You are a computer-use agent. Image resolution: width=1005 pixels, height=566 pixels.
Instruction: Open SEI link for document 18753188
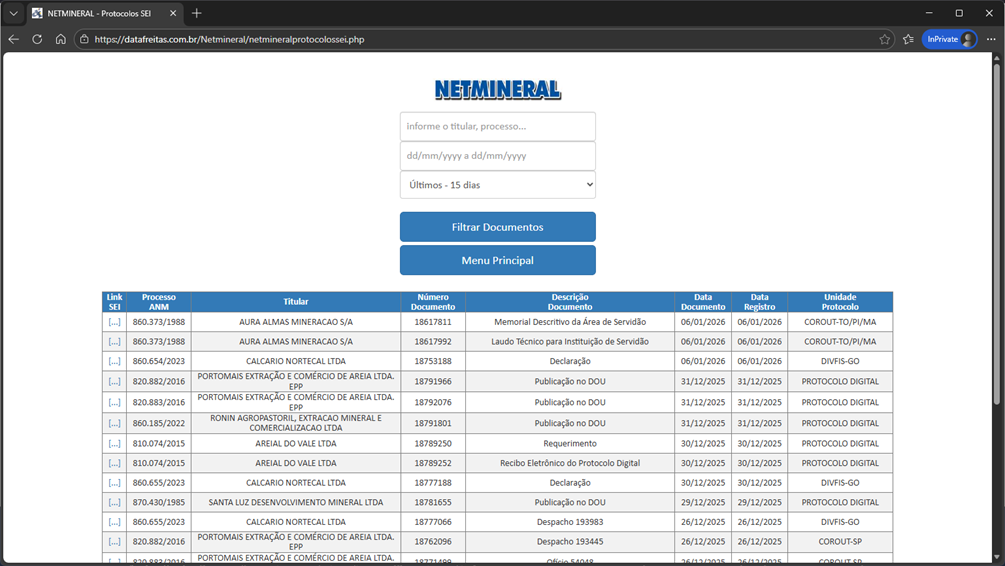[x=114, y=361]
